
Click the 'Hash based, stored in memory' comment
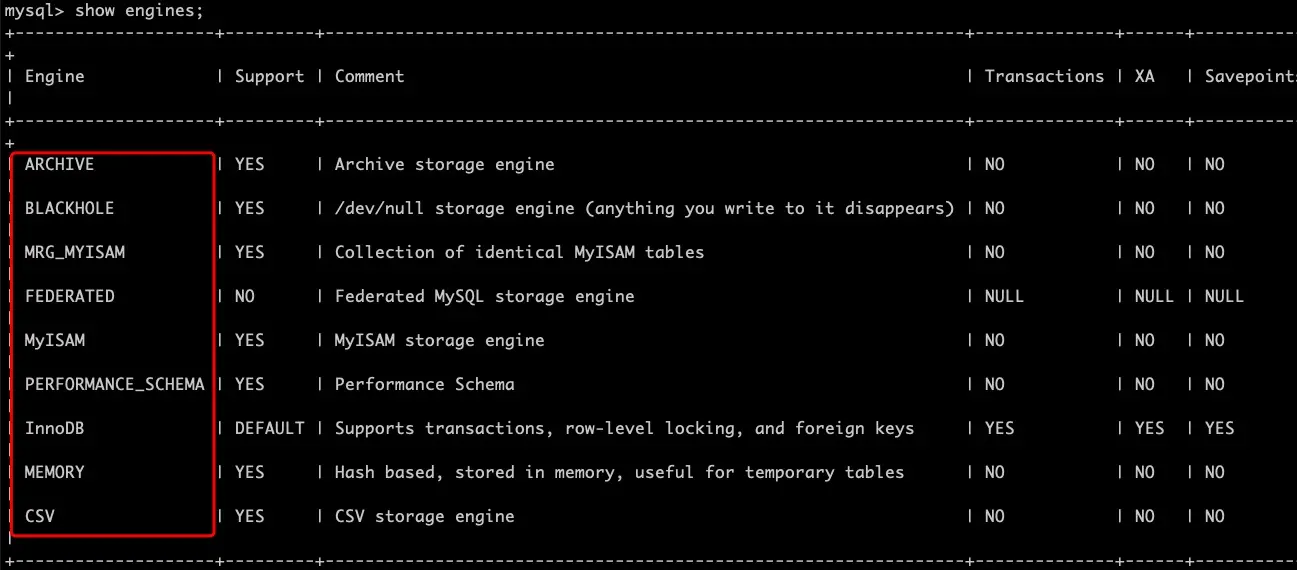tap(474, 472)
